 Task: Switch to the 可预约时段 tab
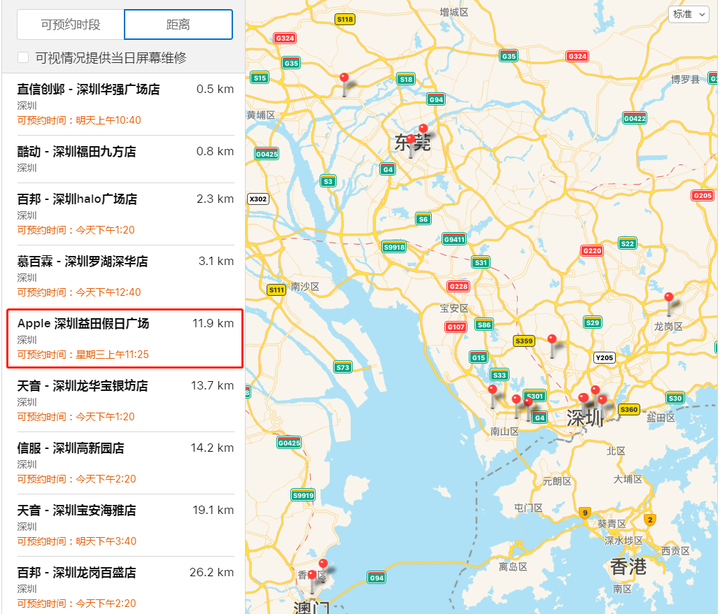[71, 24]
